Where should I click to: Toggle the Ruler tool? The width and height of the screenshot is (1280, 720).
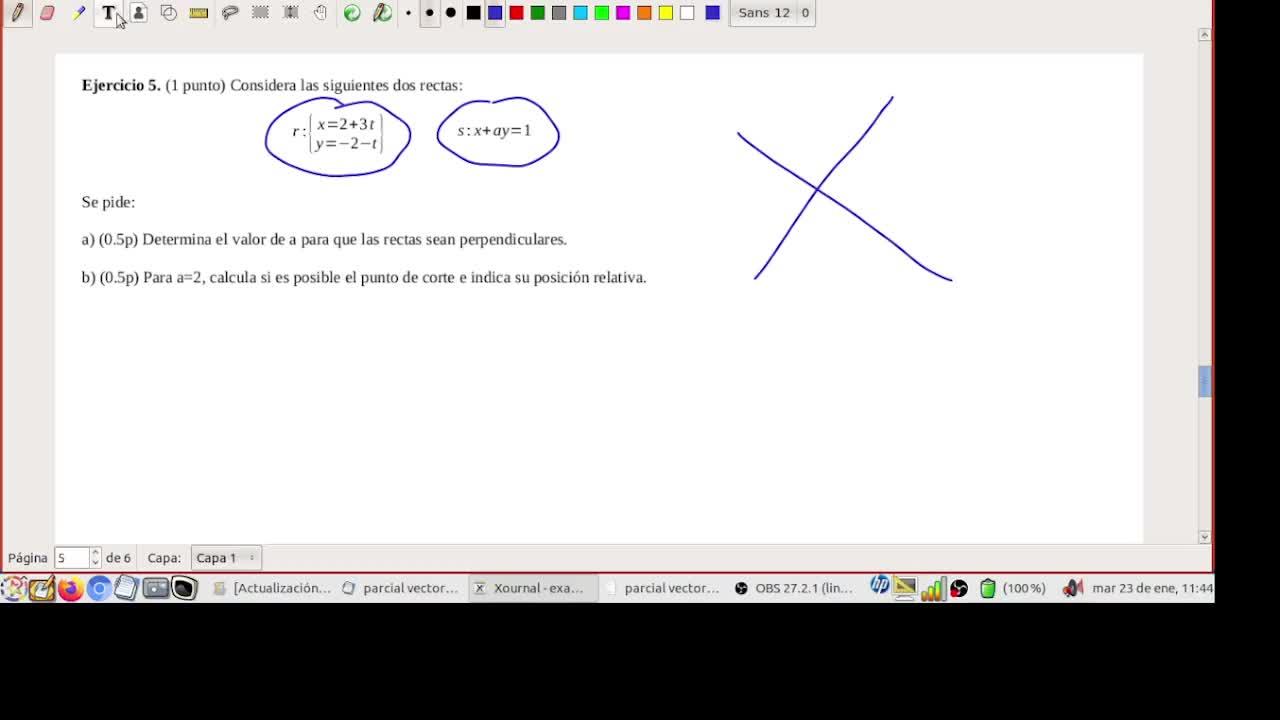[199, 13]
